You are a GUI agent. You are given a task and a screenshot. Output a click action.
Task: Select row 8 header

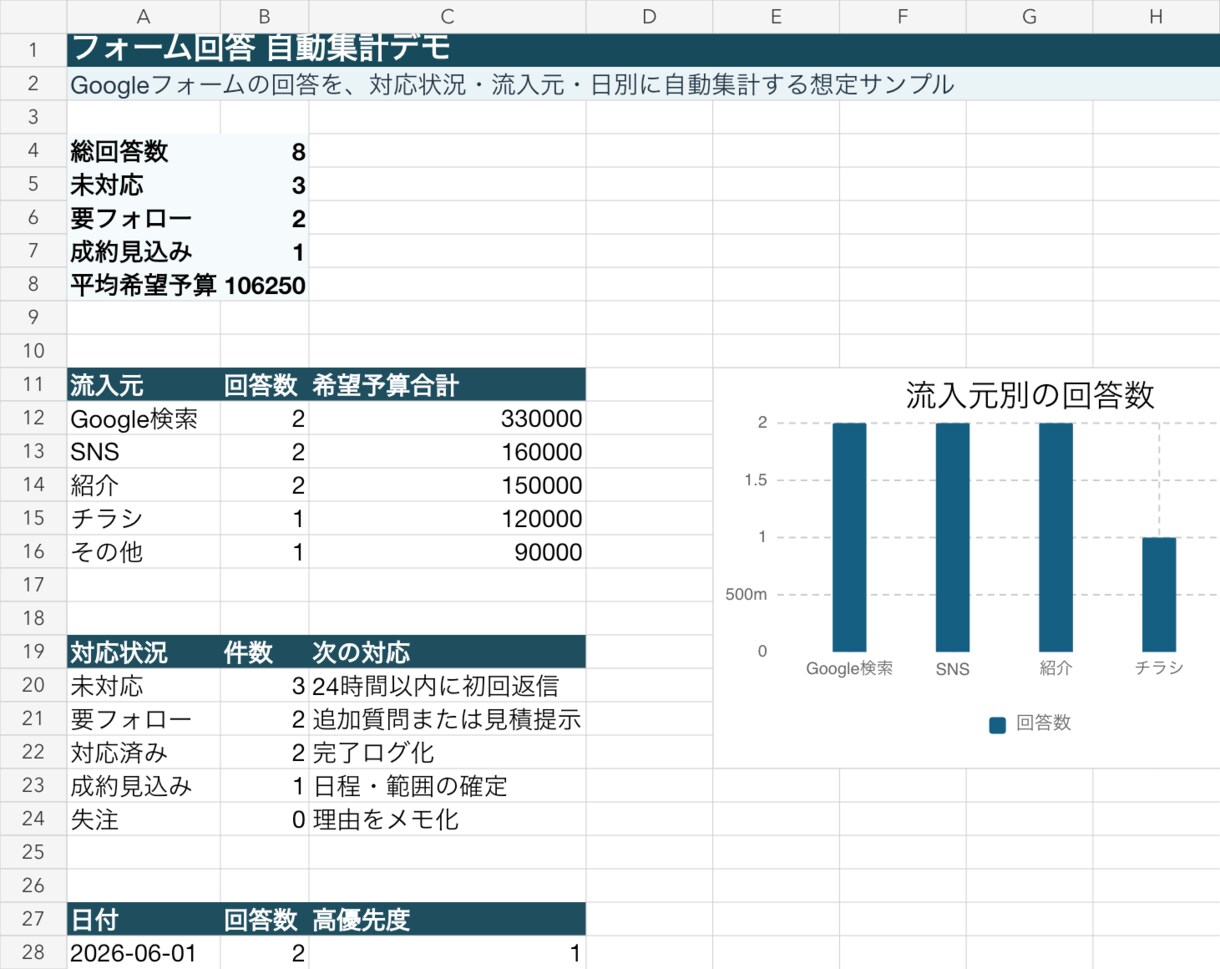pyautogui.click(x=33, y=285)
